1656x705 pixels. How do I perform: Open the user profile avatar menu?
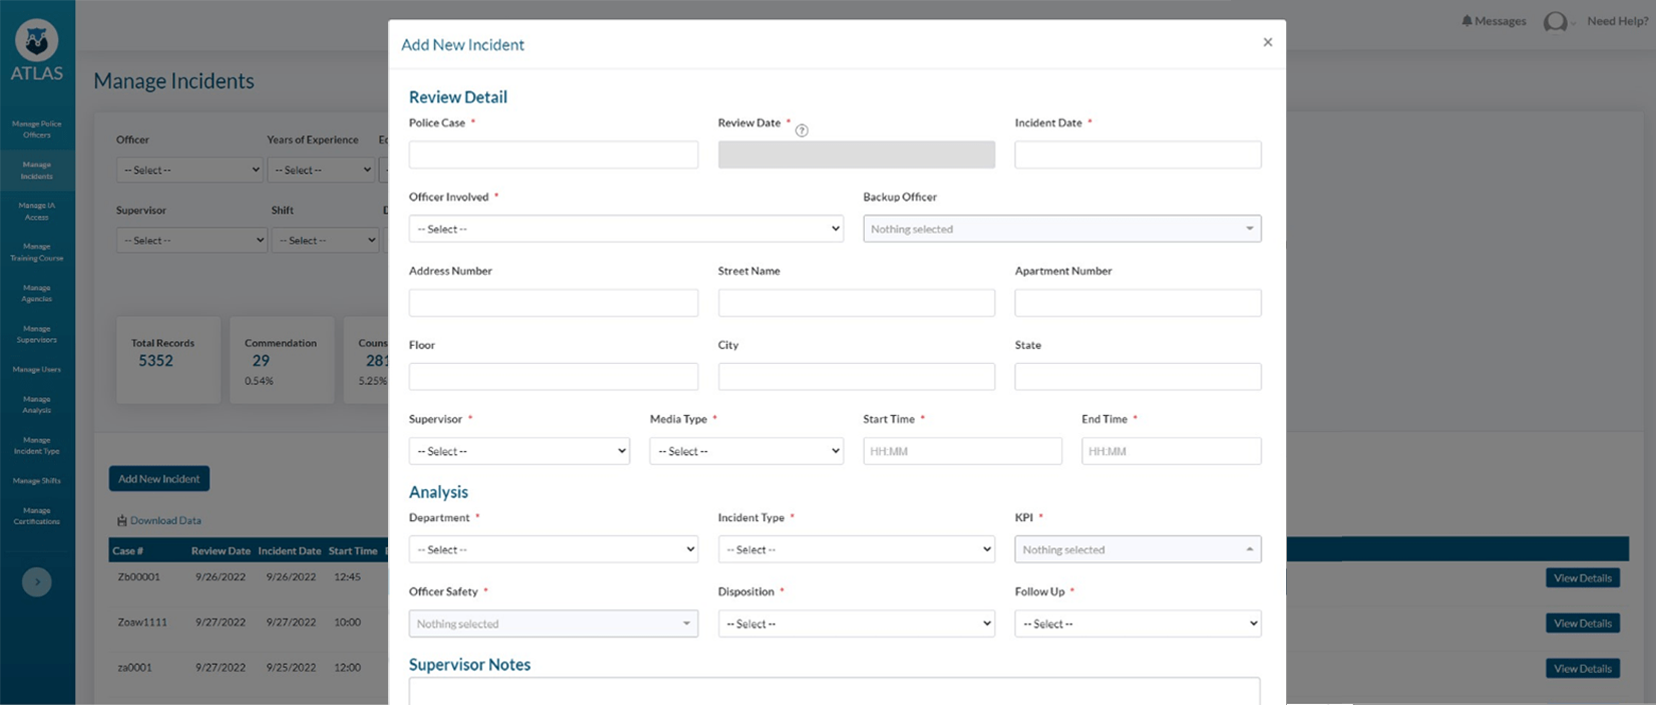pyautogui.click(x=1556, y=22)
